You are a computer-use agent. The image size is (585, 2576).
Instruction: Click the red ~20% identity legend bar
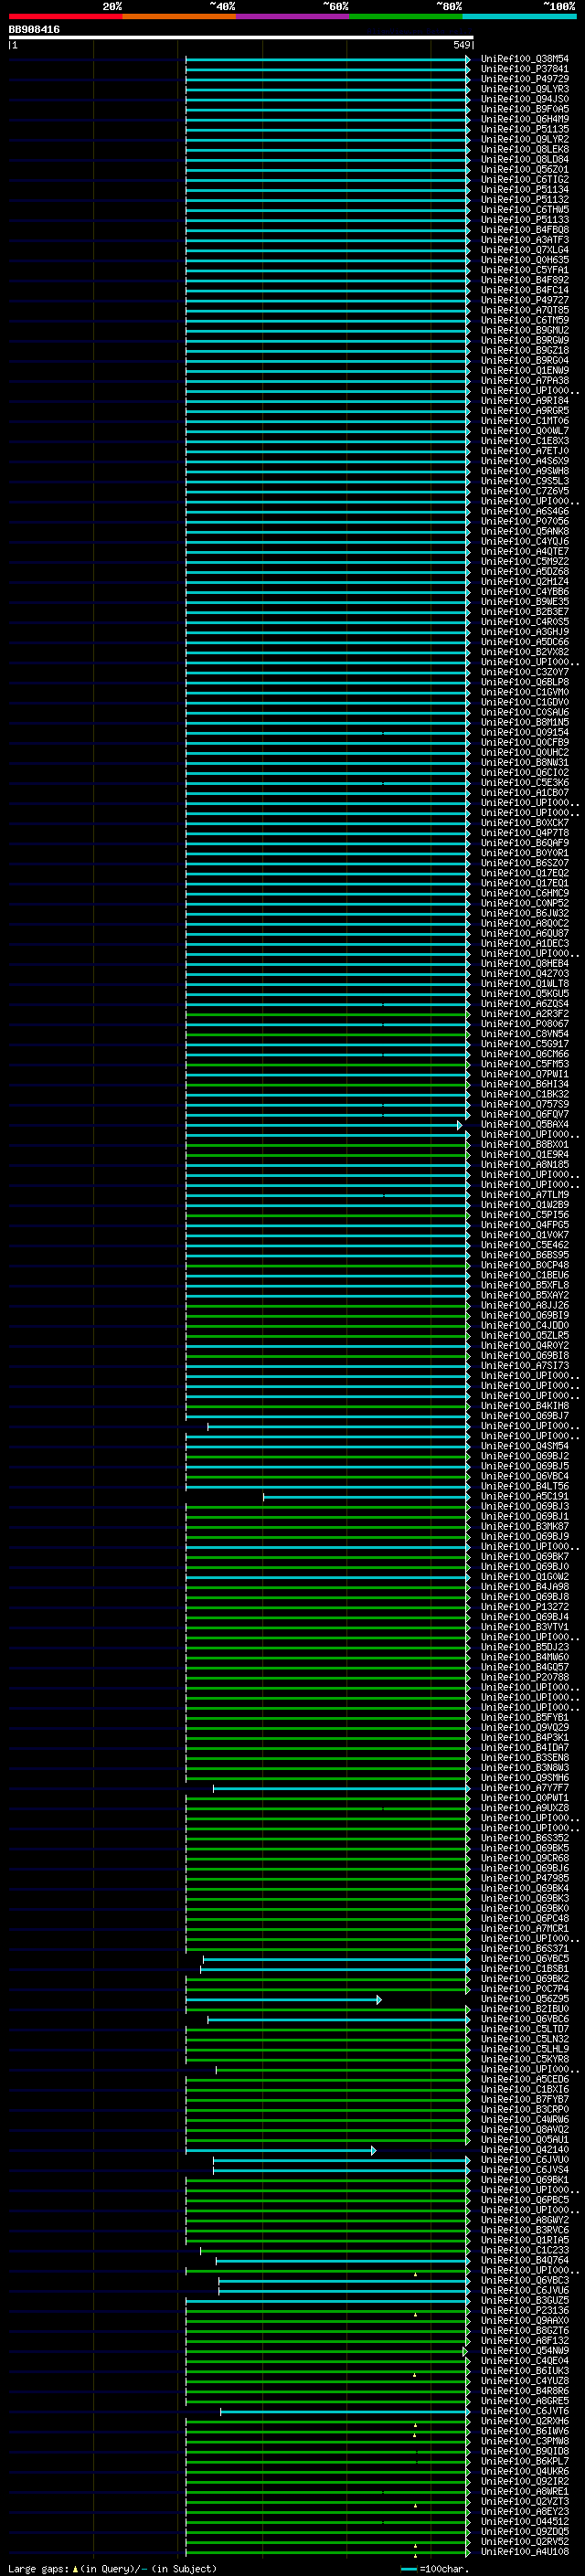[x=65, y=16]
